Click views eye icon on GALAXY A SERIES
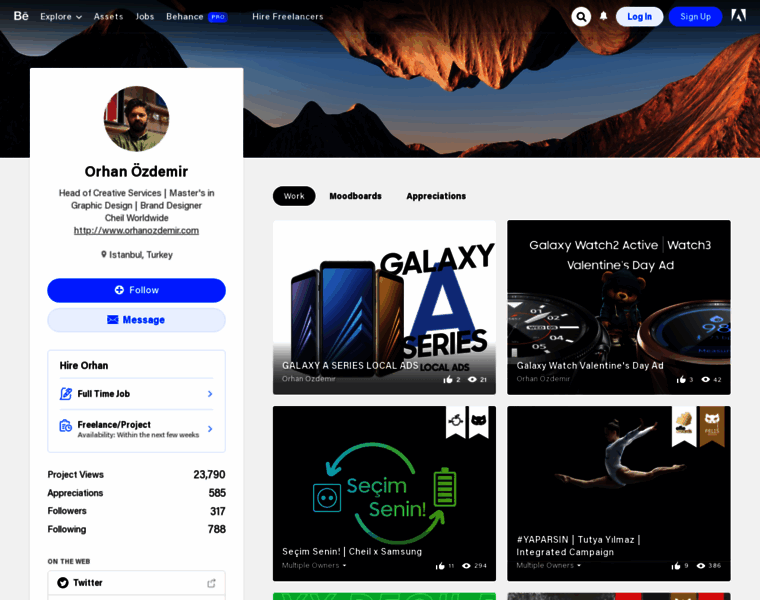This screenshot has height=600, width=760. click(x=472, y=379)
